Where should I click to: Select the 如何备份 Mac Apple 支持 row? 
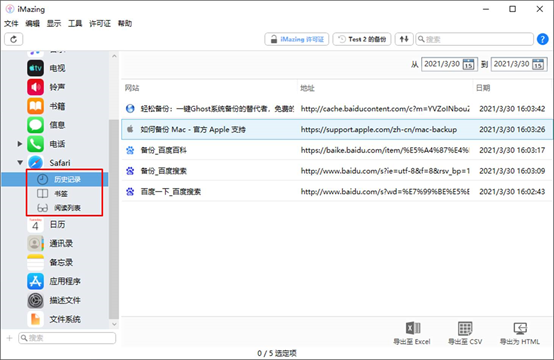click(336, 130)
